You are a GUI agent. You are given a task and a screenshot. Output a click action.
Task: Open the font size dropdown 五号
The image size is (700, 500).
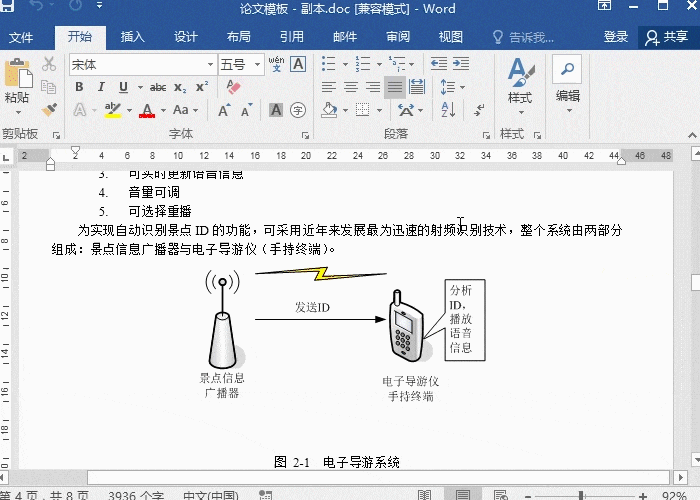[x=257, y=65]
